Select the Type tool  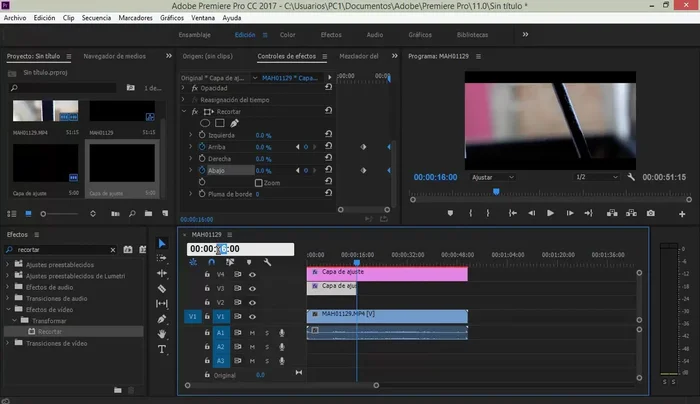162,349
